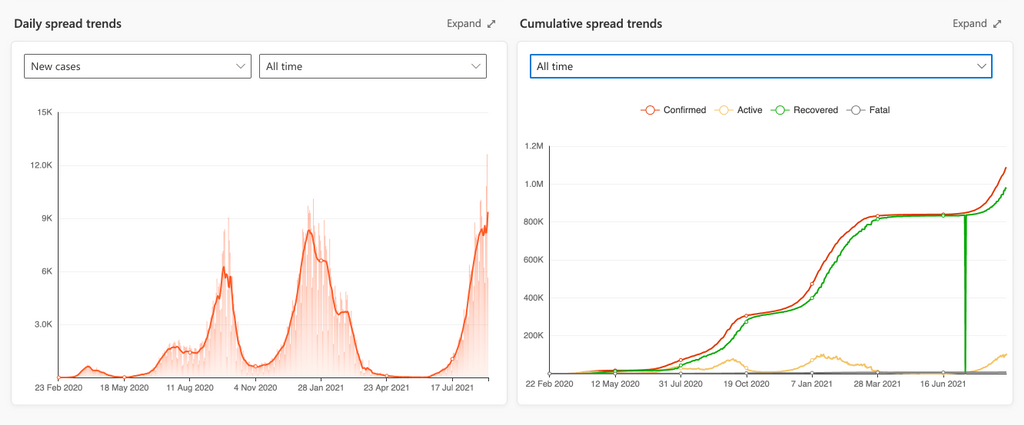Image resolution: width=1024 pixels, height=425 pixels.
Task: Open the daily chart All time dropdown
Action: 372,66
